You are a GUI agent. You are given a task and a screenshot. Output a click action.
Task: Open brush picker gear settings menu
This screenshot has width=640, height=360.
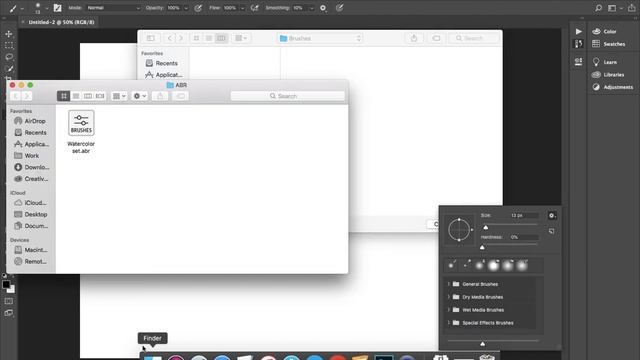(552, 216)
